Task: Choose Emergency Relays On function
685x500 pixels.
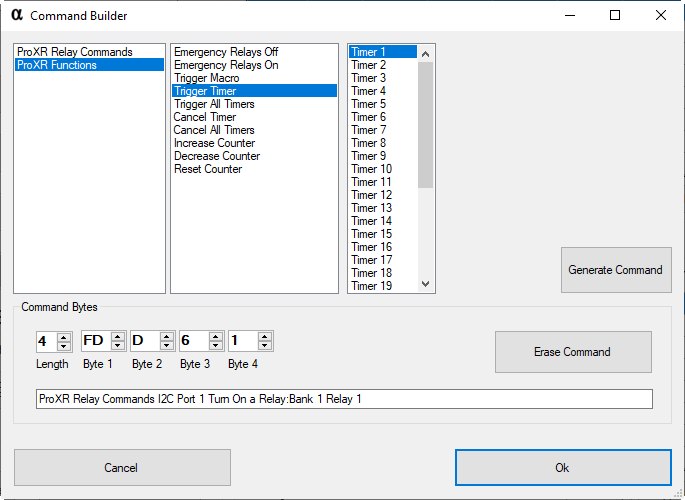Action: pos(254,65)
